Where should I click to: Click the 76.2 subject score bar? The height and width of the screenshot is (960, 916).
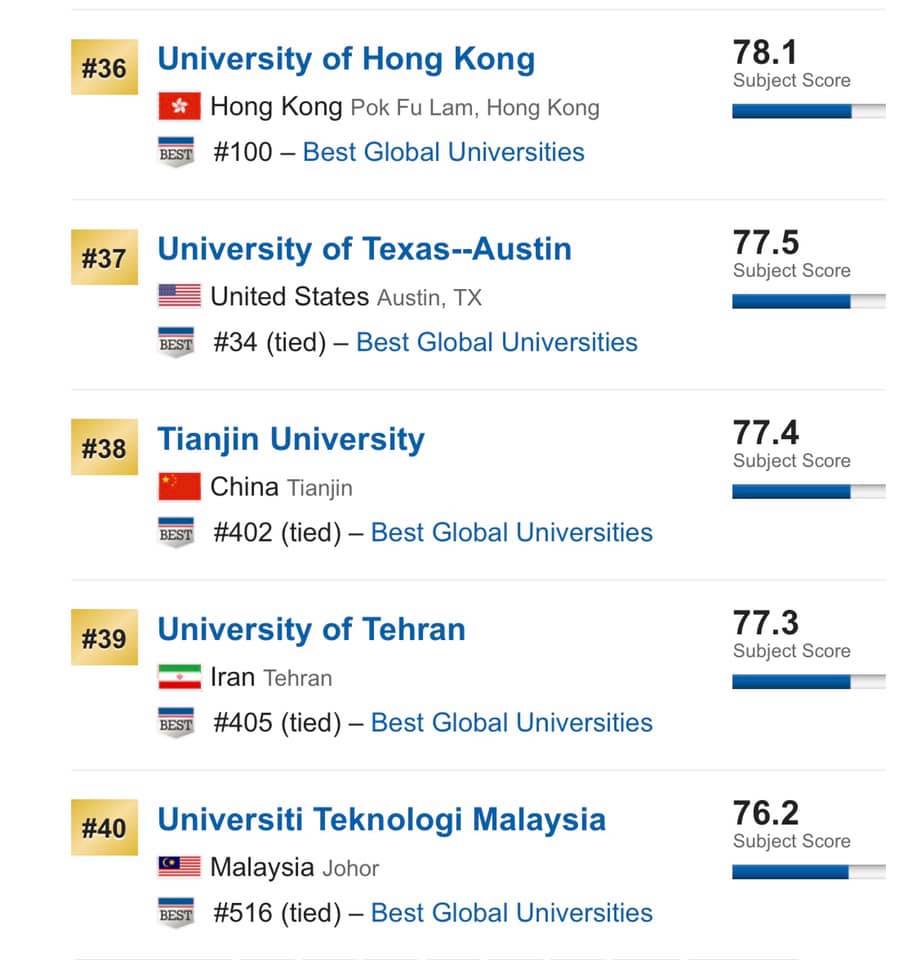tap(809, 871)
